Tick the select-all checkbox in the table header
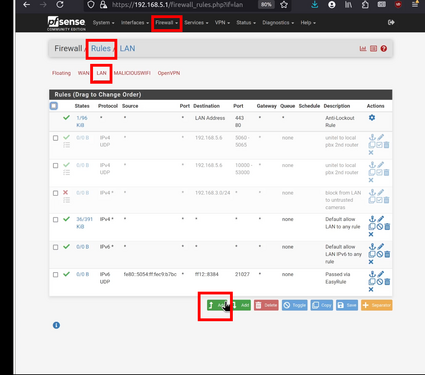This screenshot has height=375, width=425. pos(54,106)
